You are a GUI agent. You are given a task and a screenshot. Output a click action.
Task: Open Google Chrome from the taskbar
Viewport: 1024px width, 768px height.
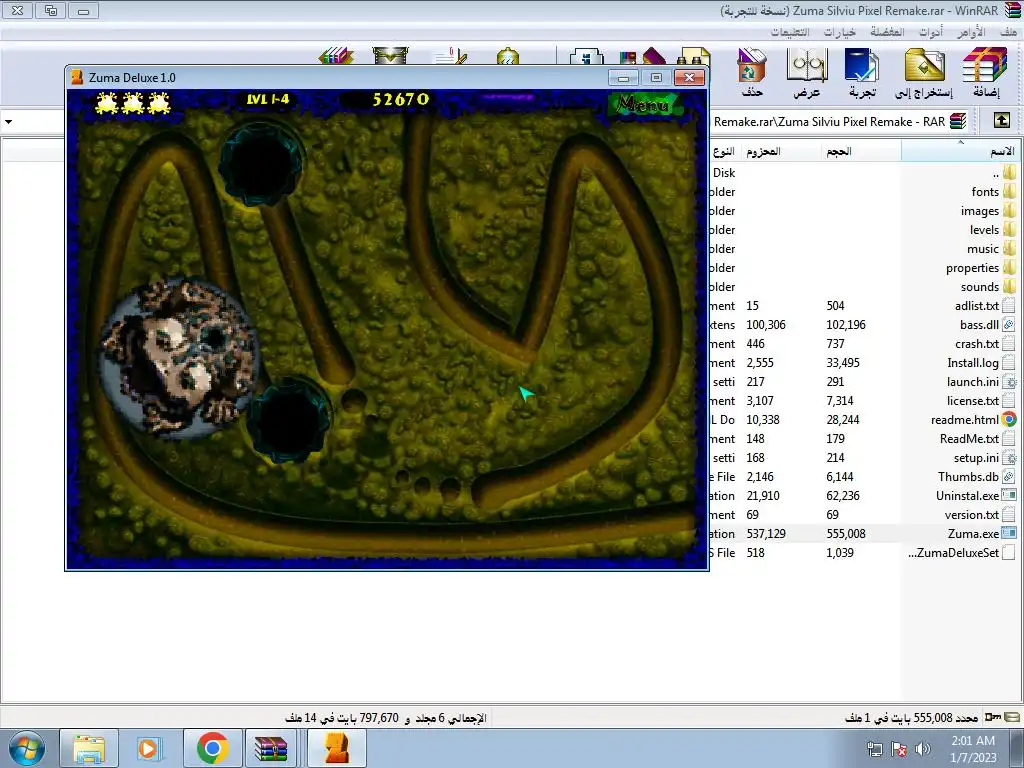[x=212, y=748]
